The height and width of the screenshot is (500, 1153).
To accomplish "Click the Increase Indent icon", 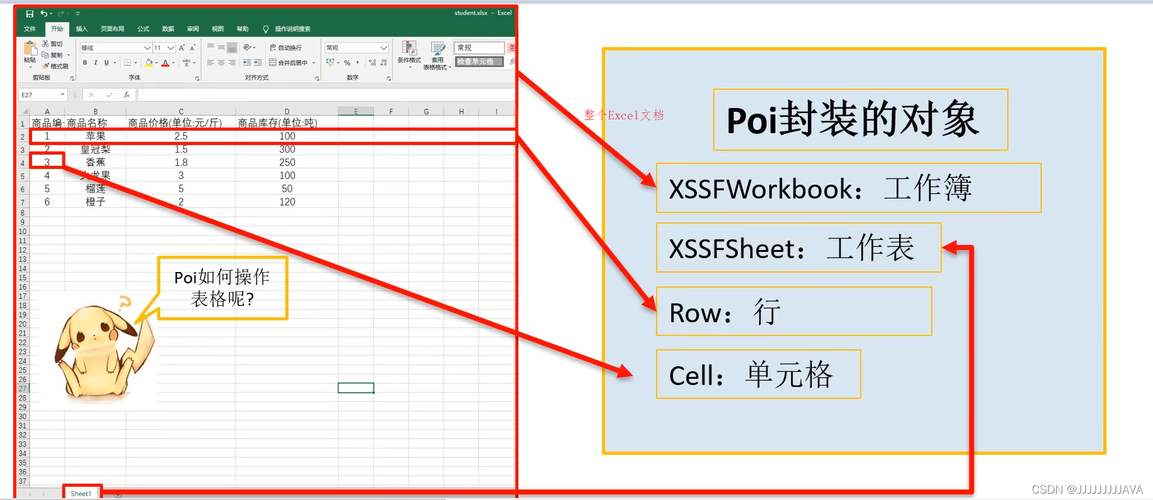I will pyautogui.click(x=257, y=62).
